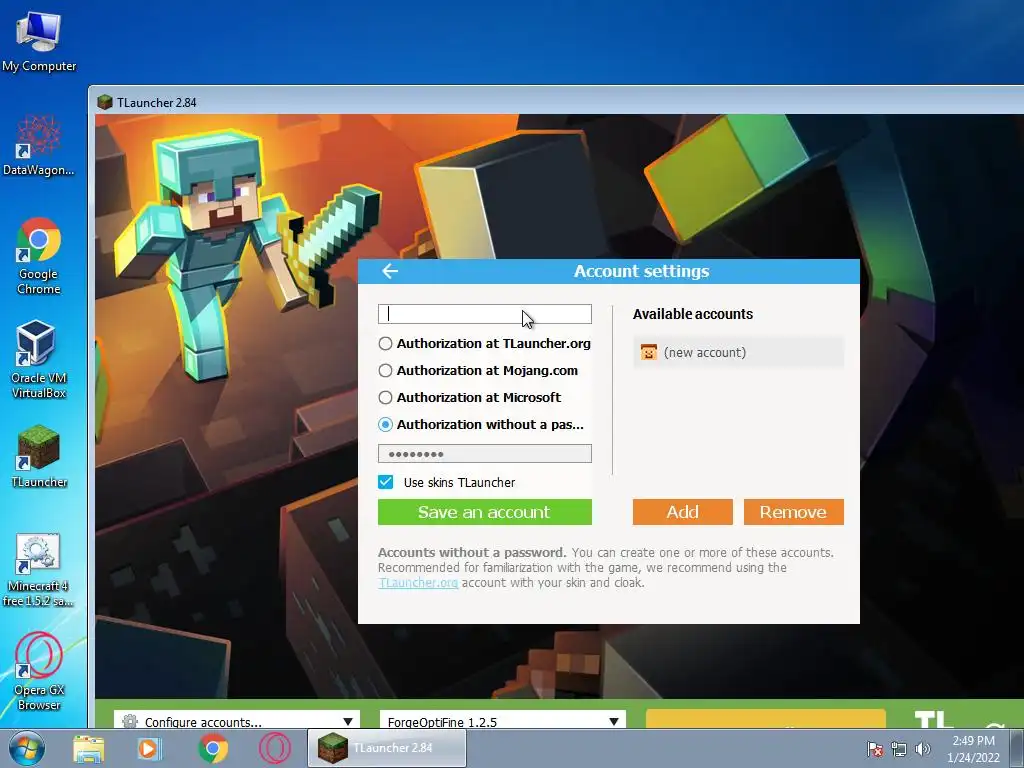
Task: Open the TLauncher.org link in description
Action: tap(418, 583)
